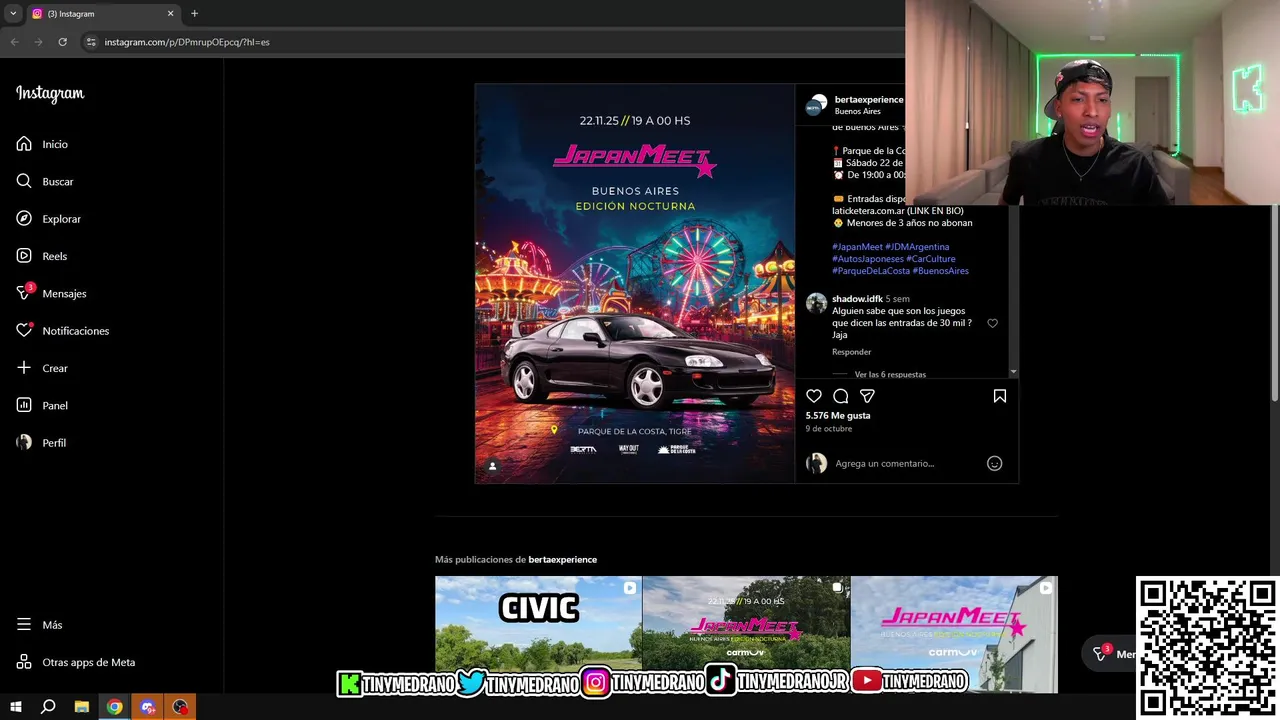Click '5.576 Me gusta' likes count
This screenshot has height=720, width=1280.
(838, 415)
